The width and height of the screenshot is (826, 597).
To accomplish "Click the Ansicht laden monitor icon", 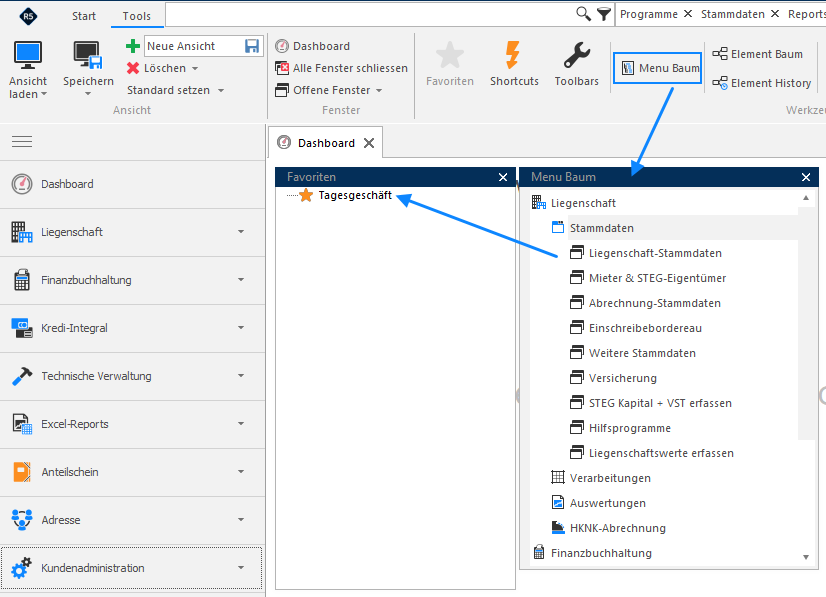I will [27, 55].
